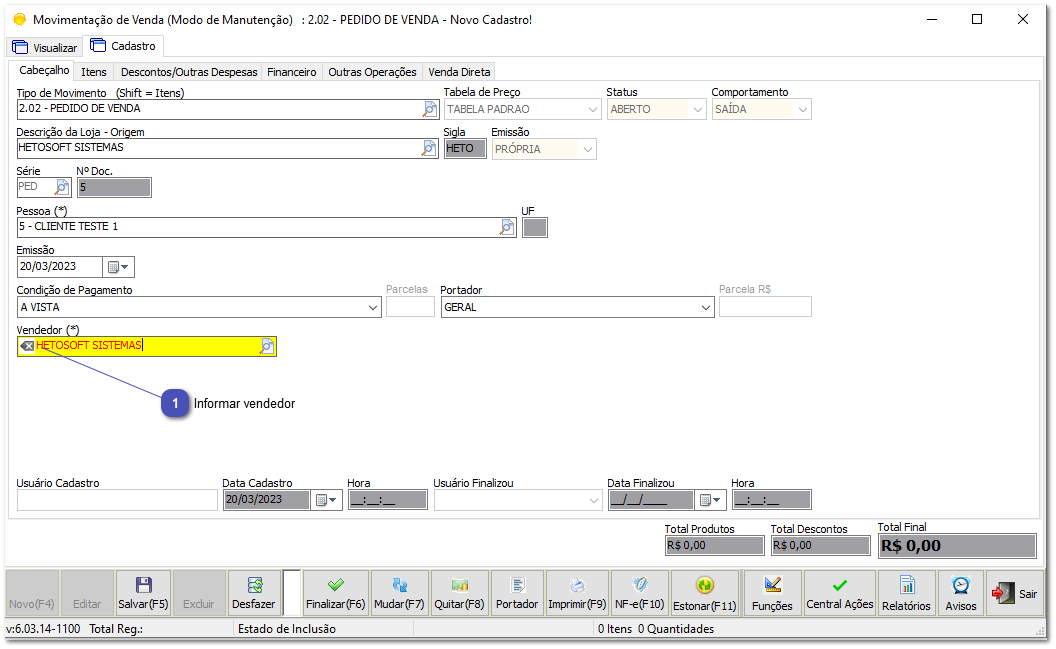The image size is (1056, 649).
Task: Click Finalizar (F6) green checkmark button
Action: (335, 593)
